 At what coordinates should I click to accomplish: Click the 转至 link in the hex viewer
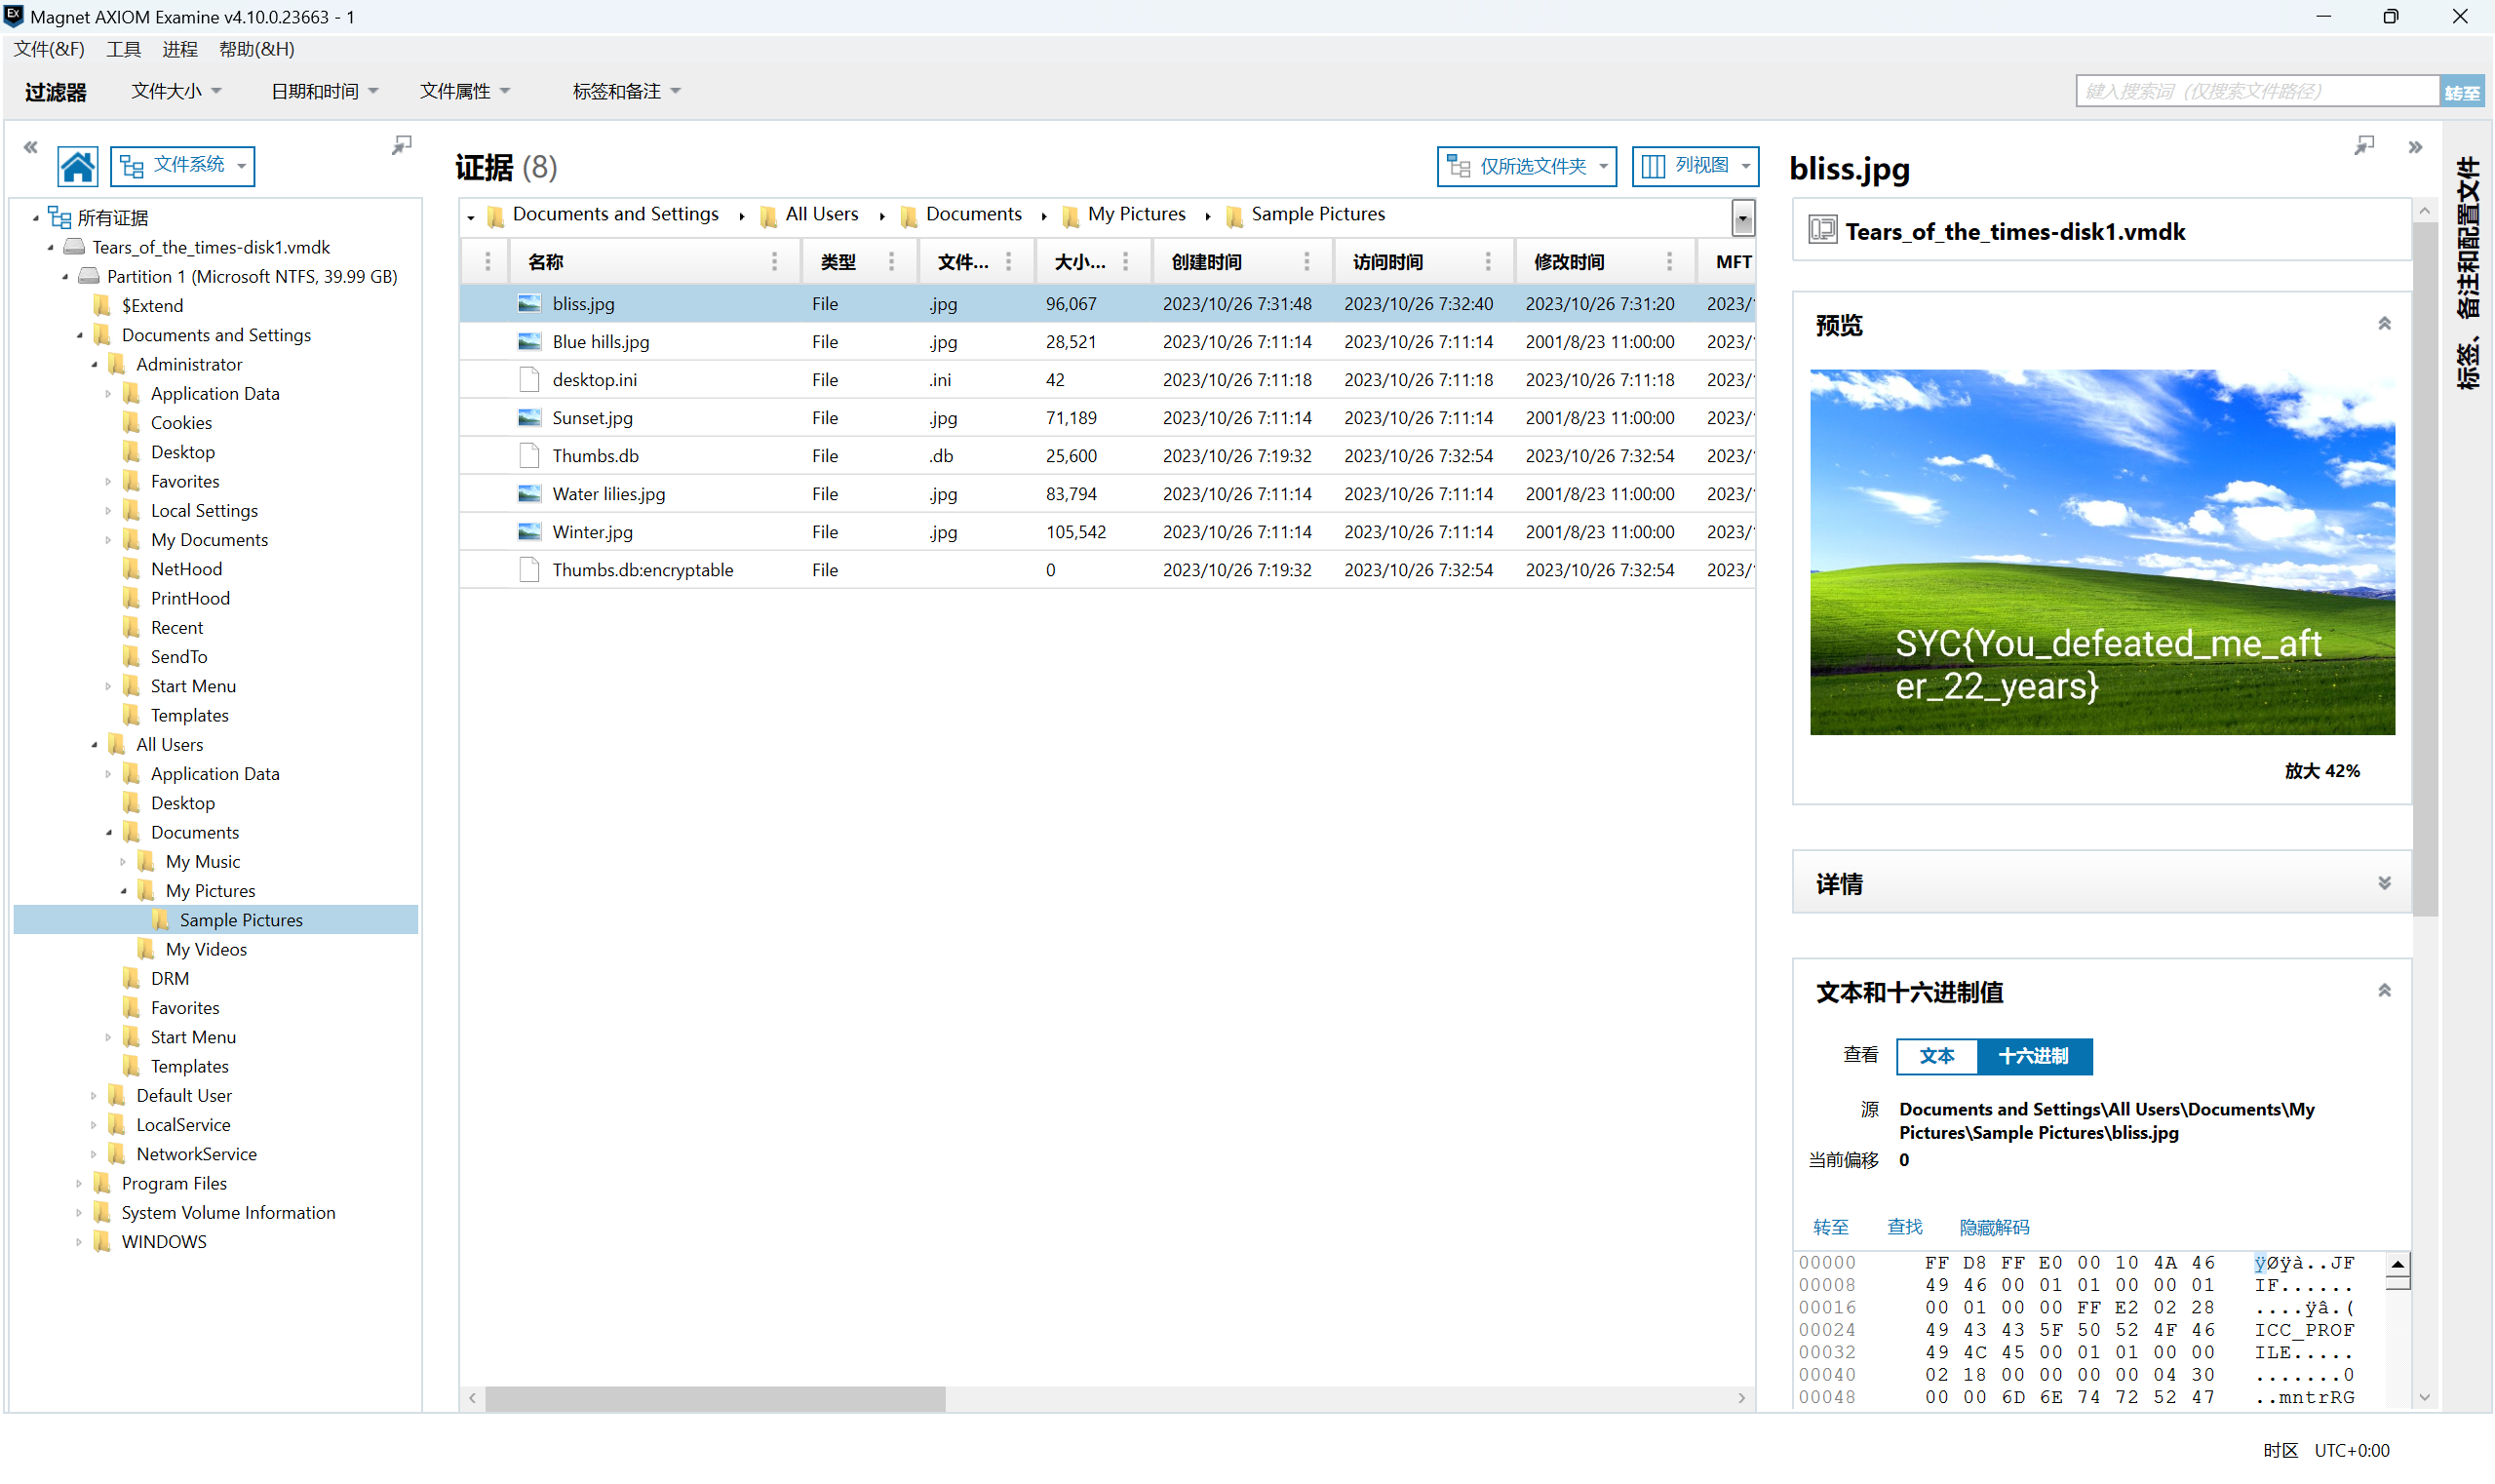click(1830, 1227)
